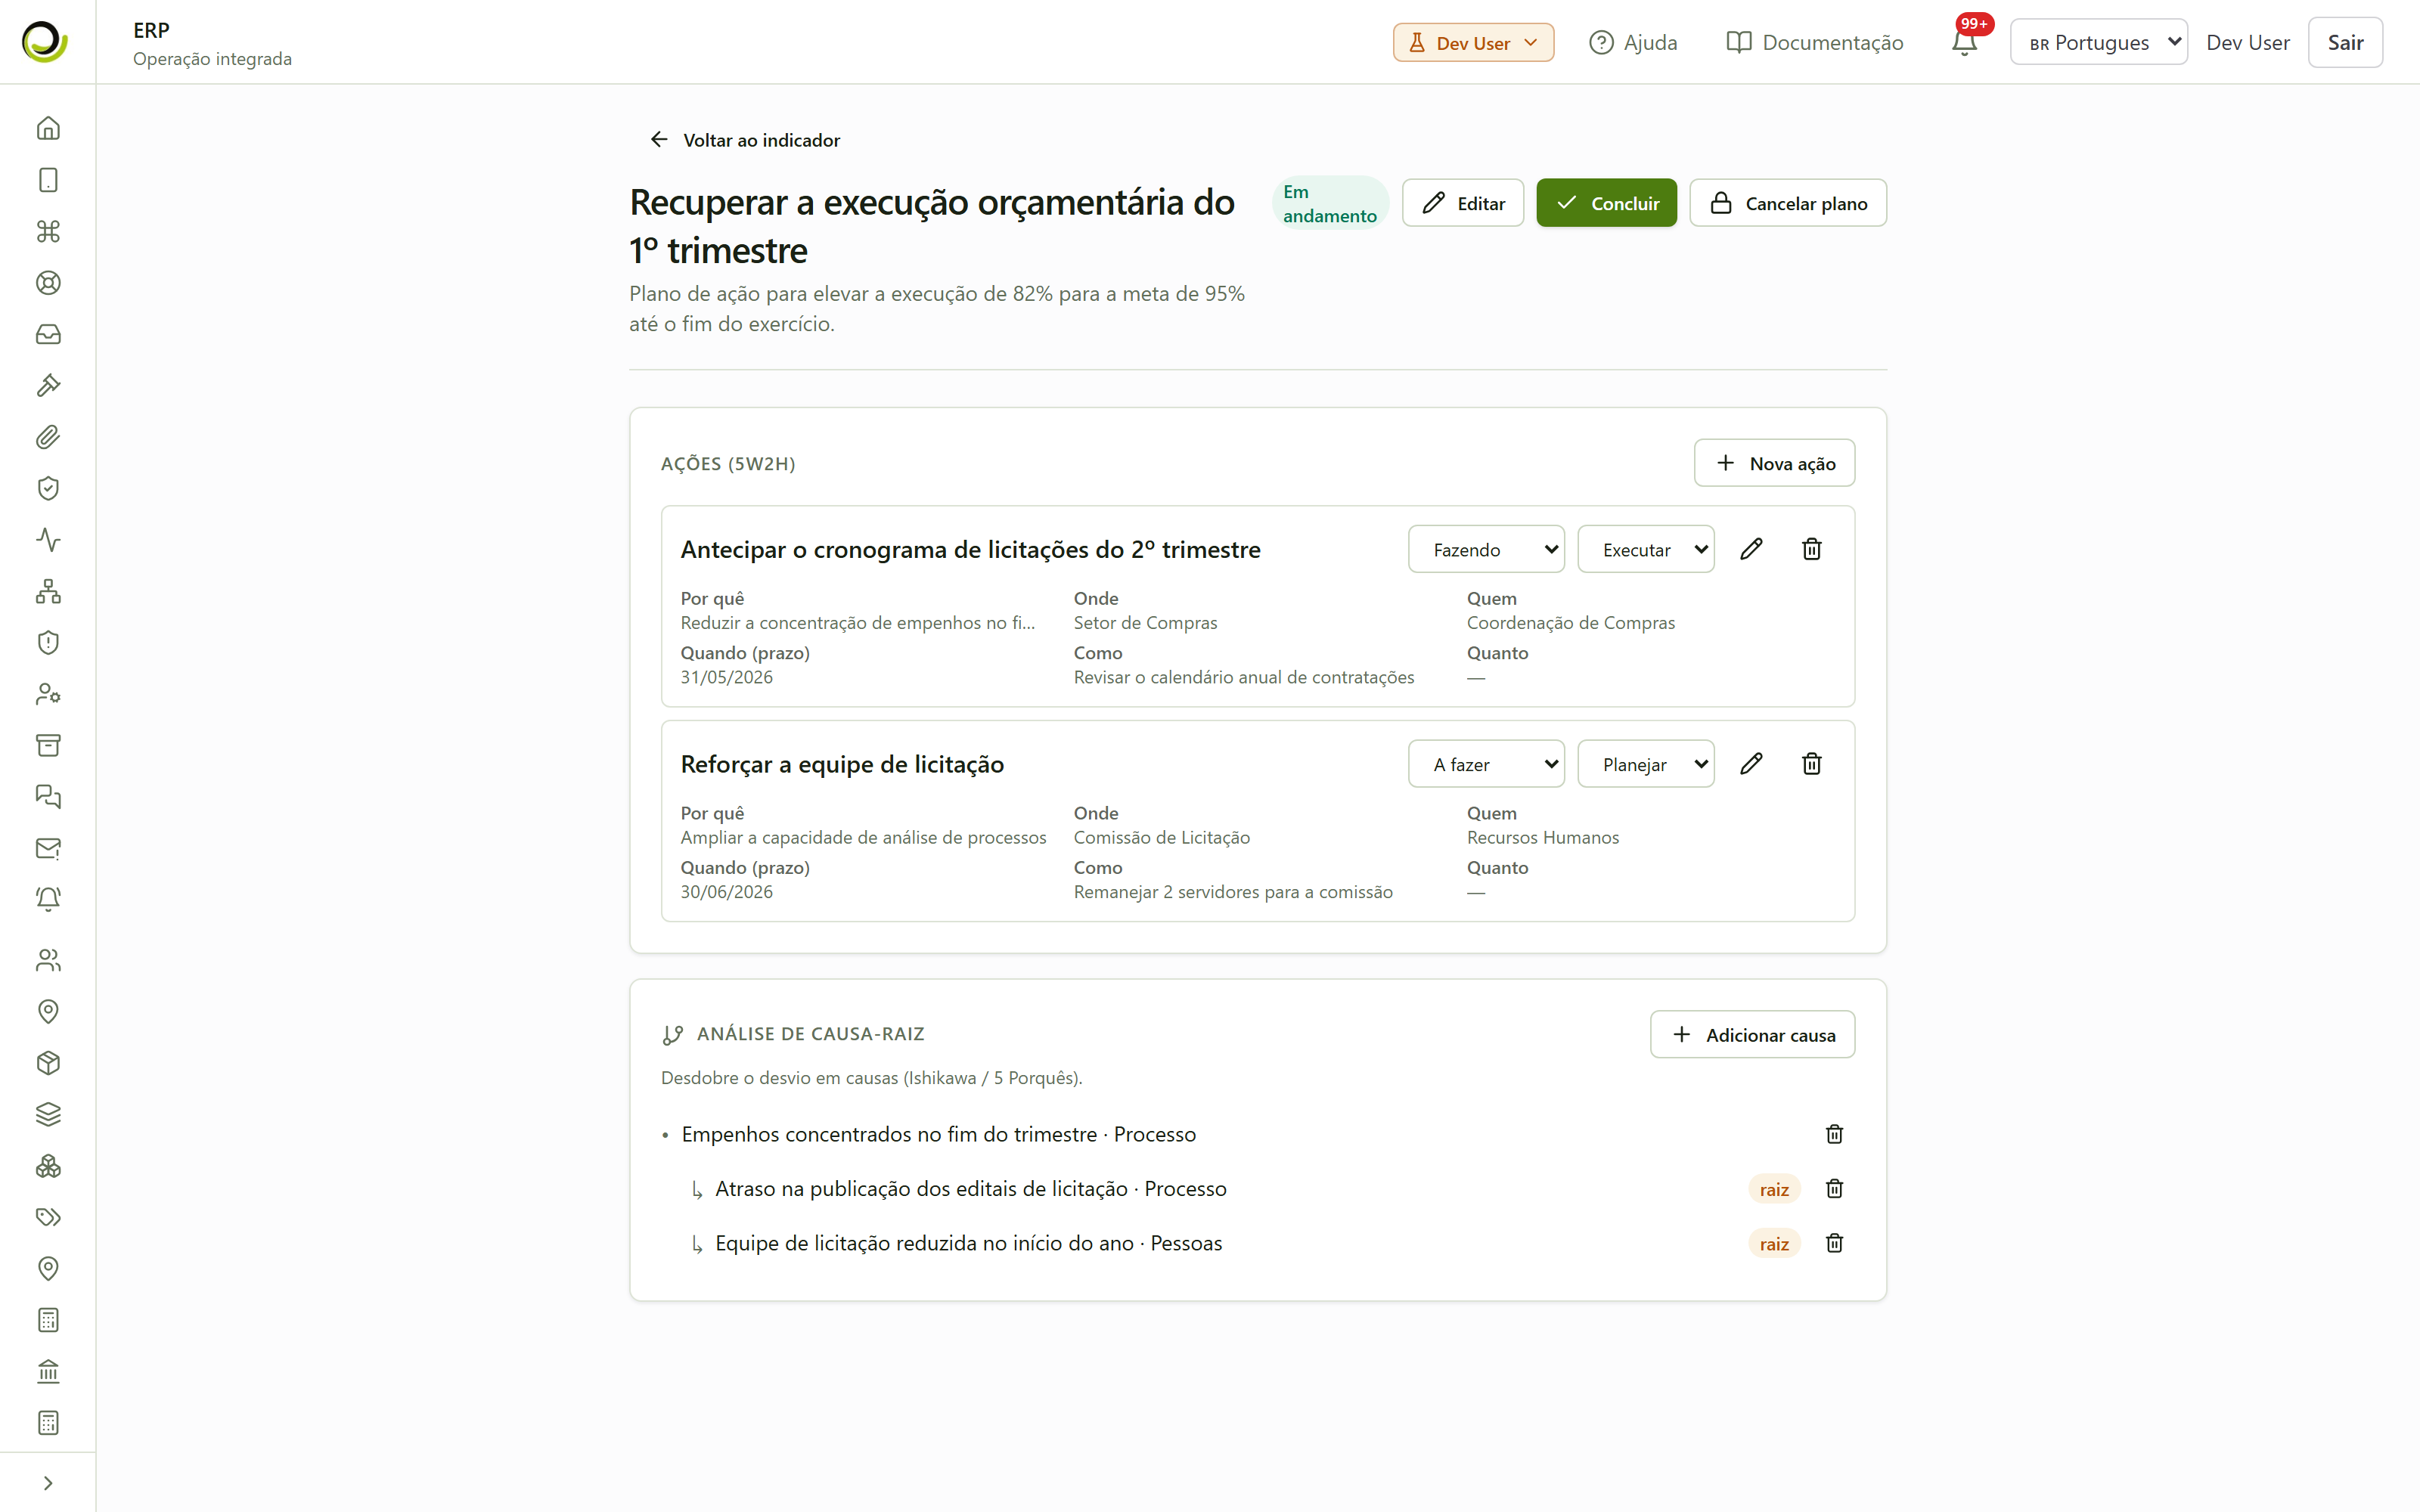Screen dimensions: 2420x1512
Task: Delete cause 'Equipe de licitação reduzida'
Action: pyautogui.click(x=1834, y=1243)
